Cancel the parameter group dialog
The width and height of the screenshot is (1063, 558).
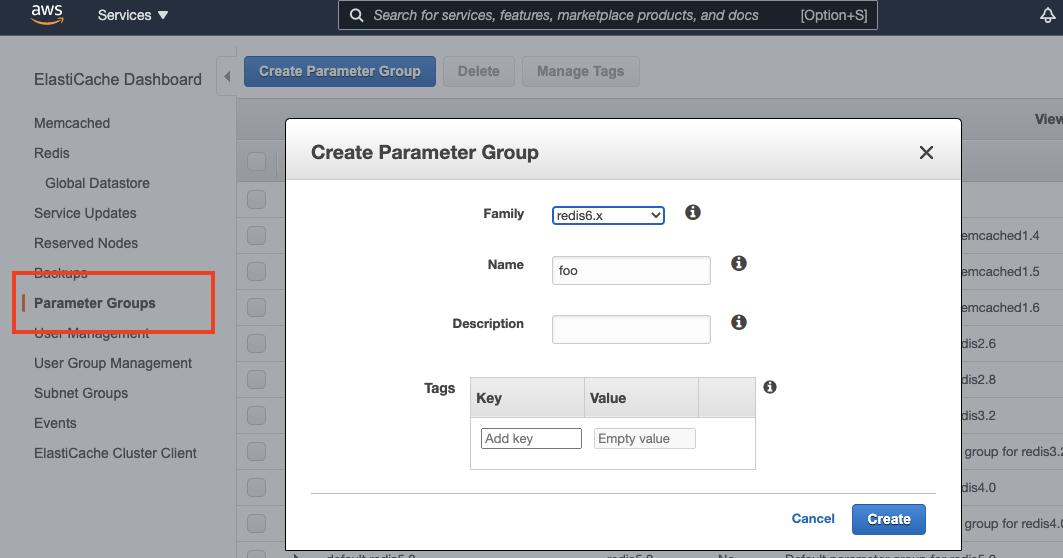(x=813, y=519)
